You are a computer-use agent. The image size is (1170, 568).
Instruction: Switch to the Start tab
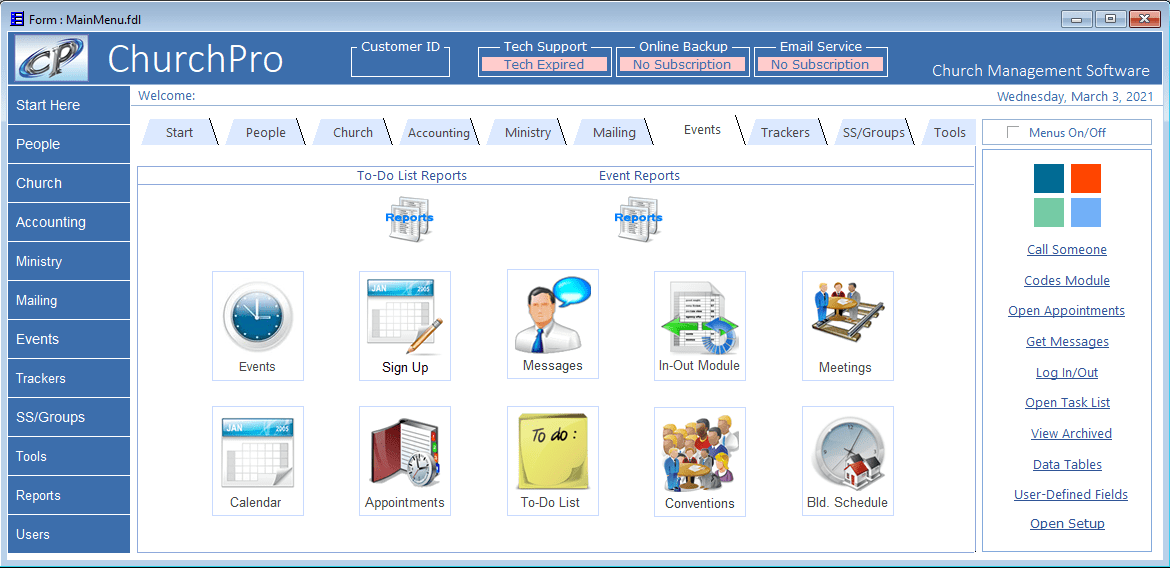tap(179, 132)
